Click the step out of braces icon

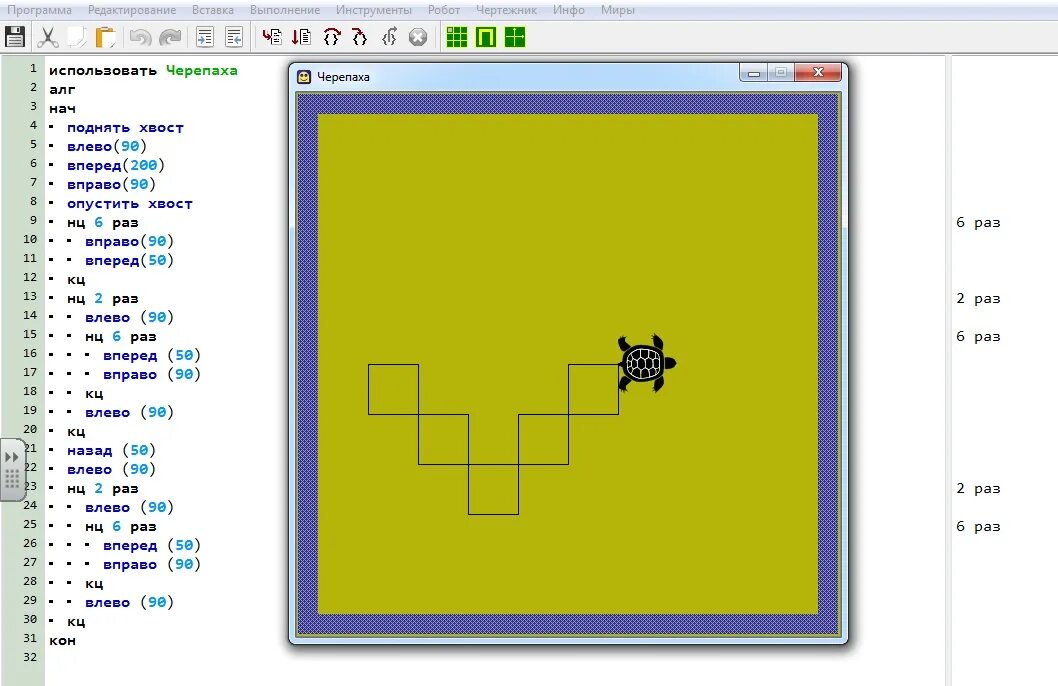[x=389, y=36]
